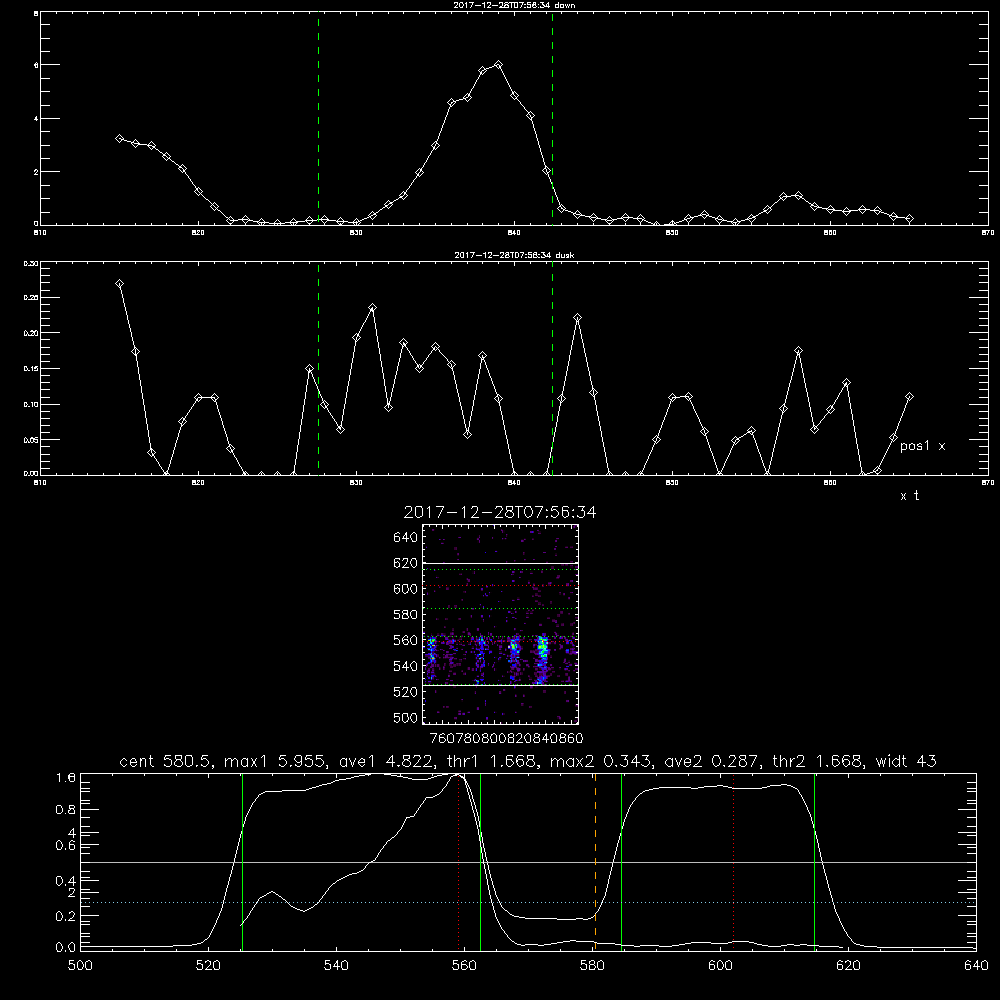Click the first diamond point of the dusk curve
Image resolution: width=1000 pixels, height=1000 pixels.
119,283
